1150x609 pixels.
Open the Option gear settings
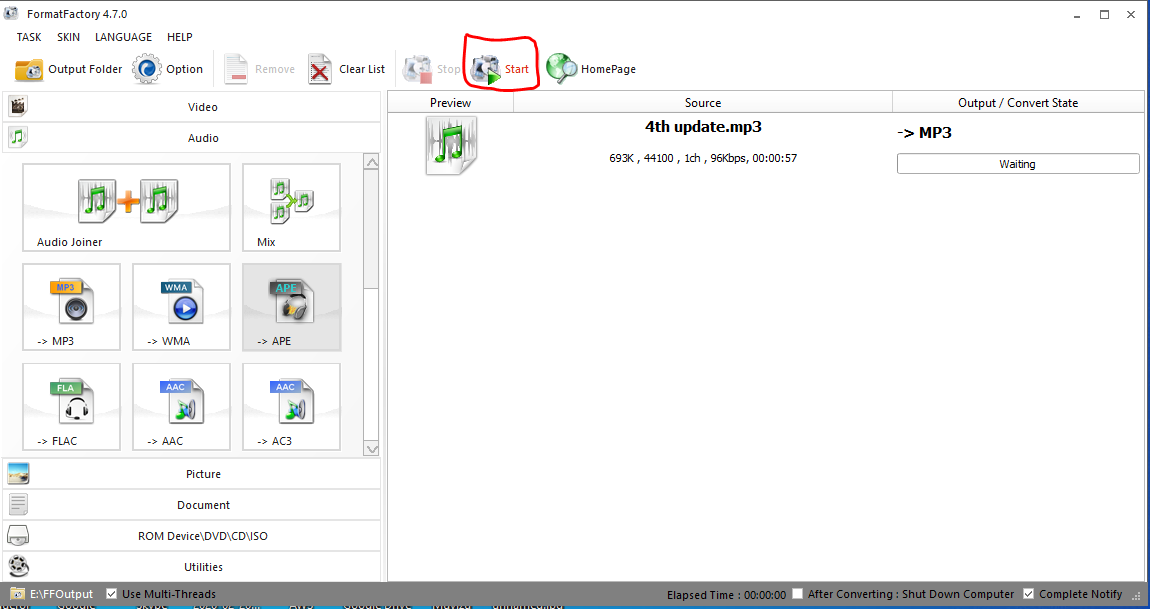click(147, 69)
